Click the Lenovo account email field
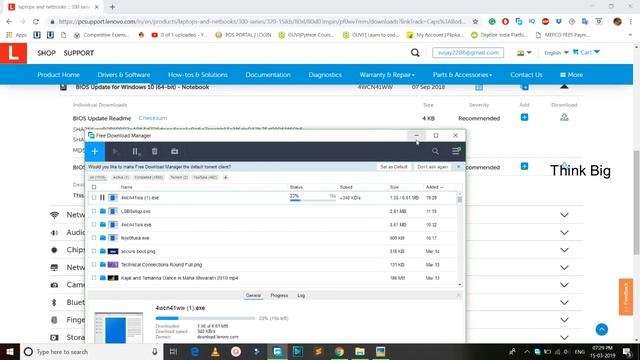The height and width of the screenshot is (360, 640). click(x=468, y=53)
